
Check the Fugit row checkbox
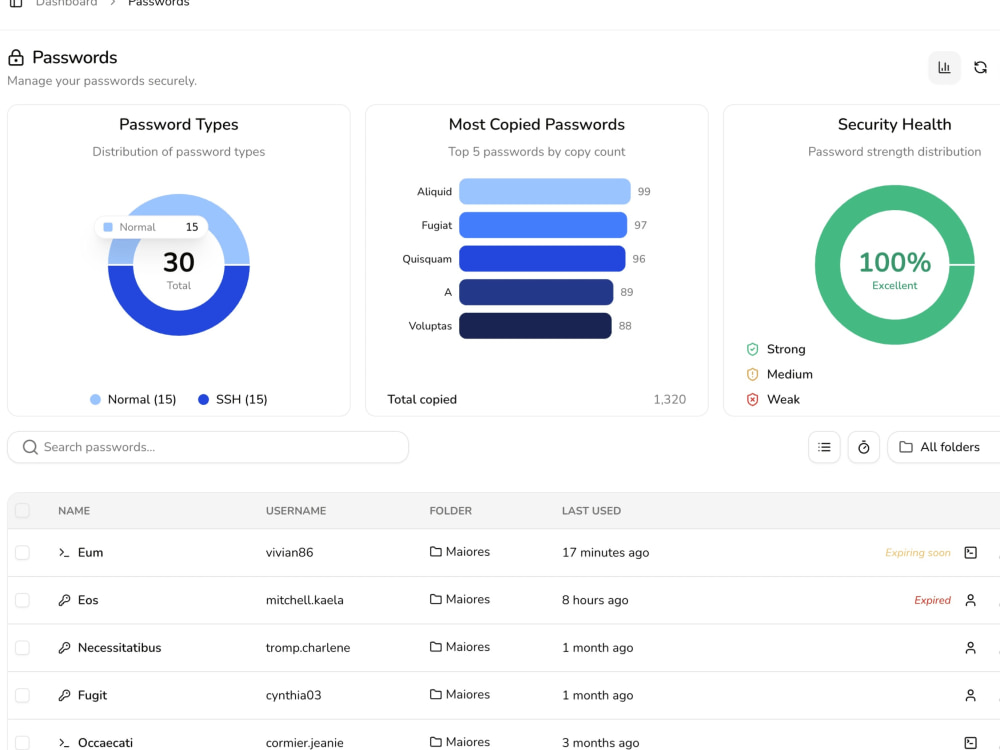pos(22,695)
